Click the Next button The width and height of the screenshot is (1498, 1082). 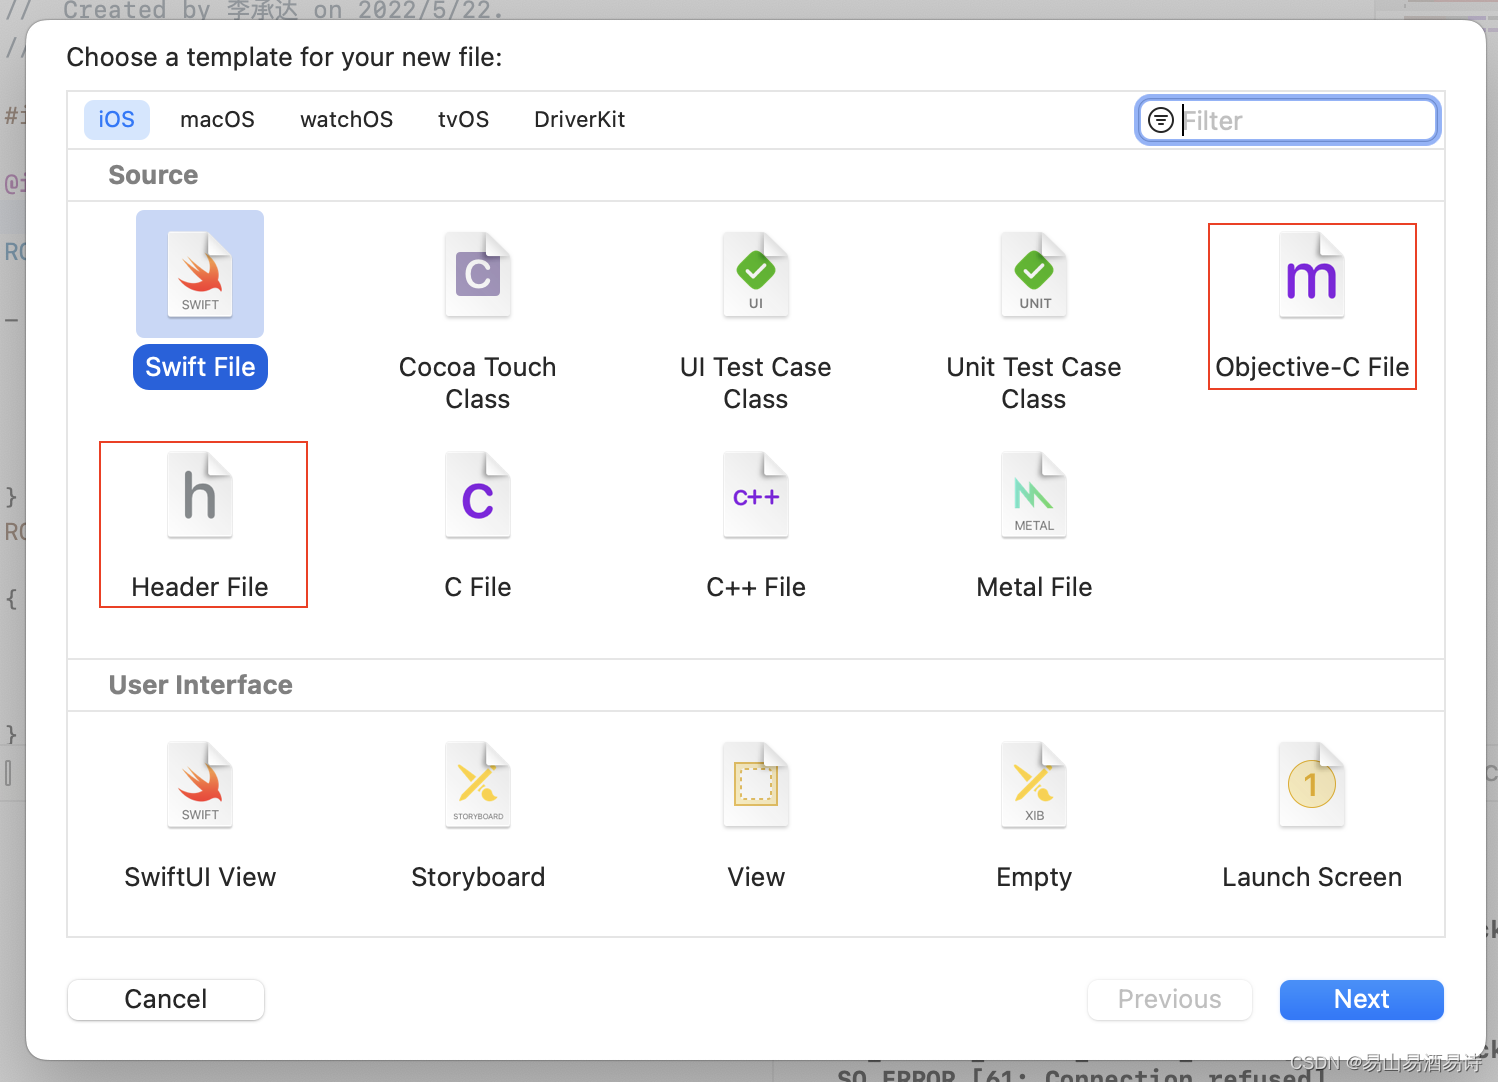pos(1362,999)
